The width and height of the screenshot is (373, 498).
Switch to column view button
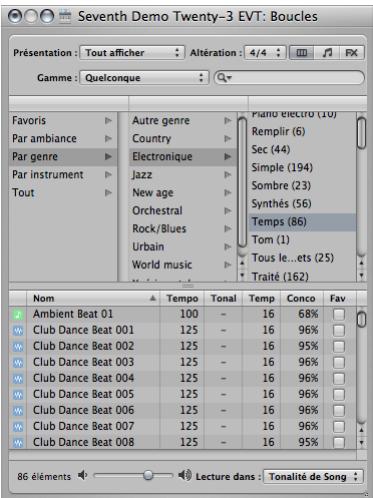(x=302, y=53)
